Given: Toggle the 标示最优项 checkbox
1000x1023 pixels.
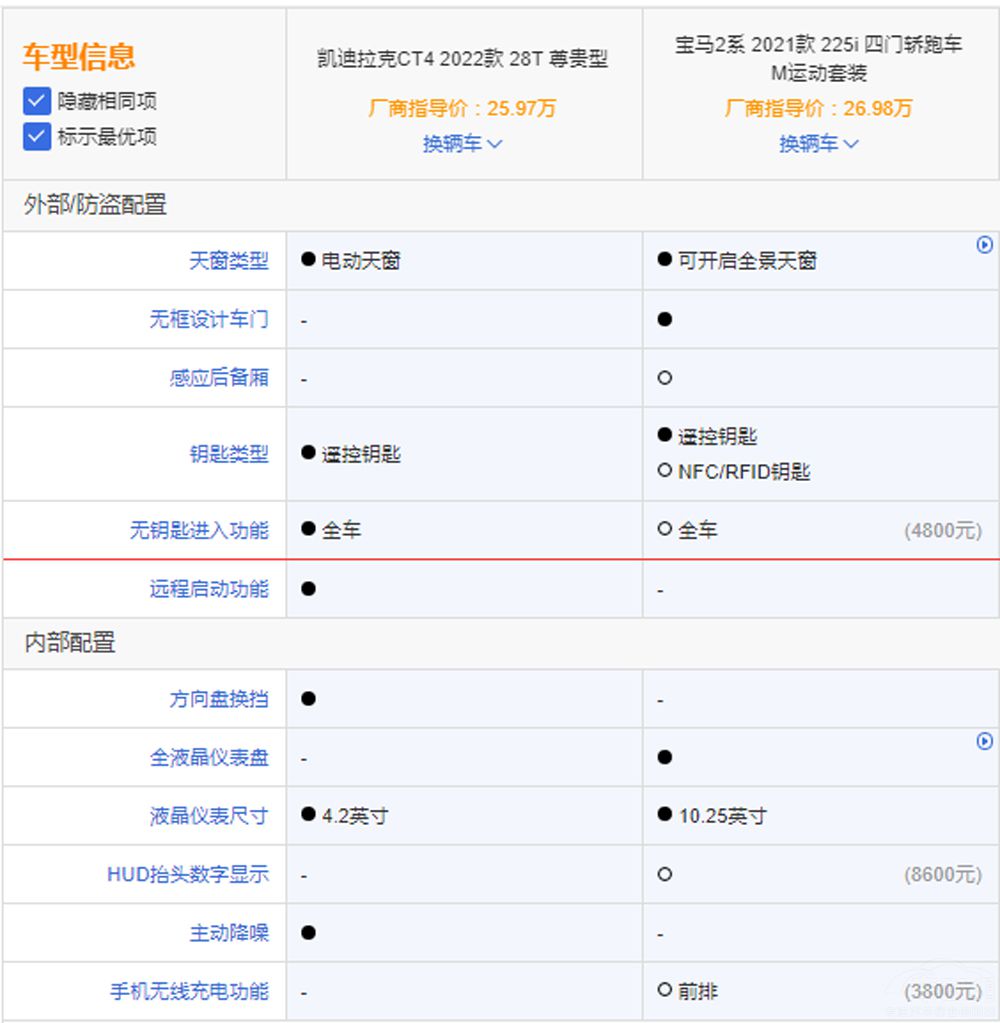Looking at the screenshot, I should click(37, 136).
